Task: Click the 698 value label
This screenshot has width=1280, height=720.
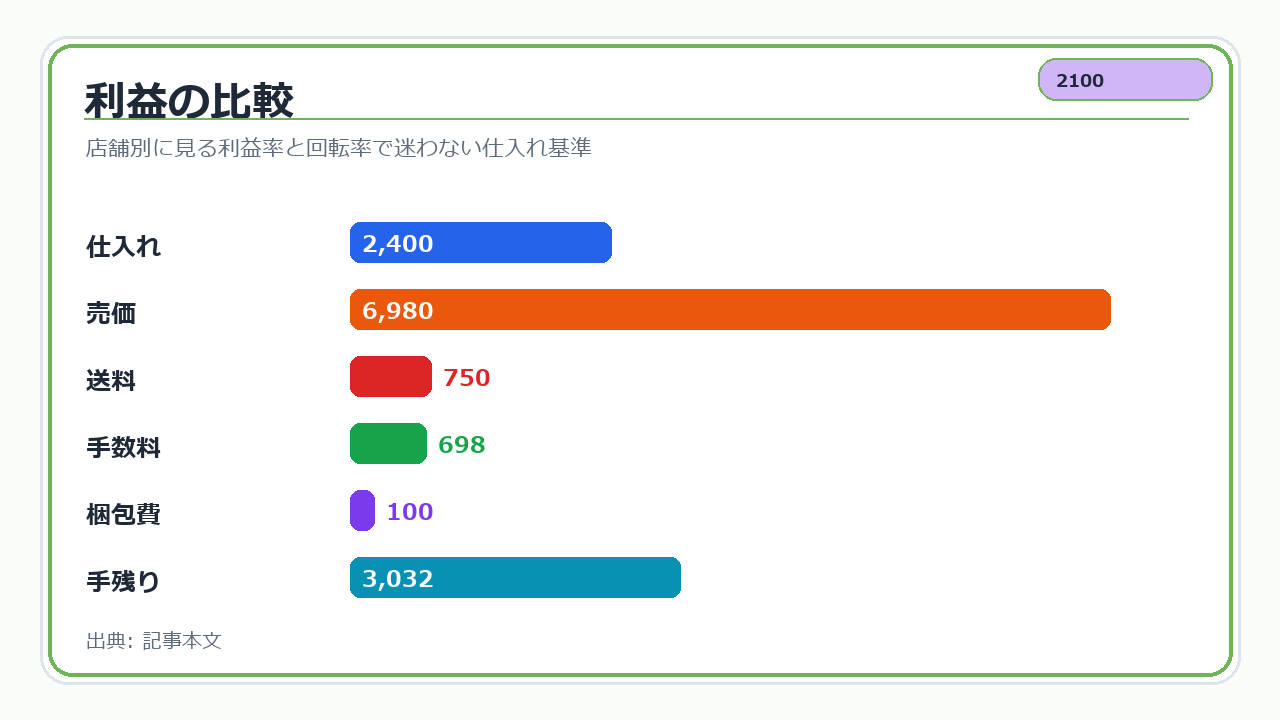Action: [462, 445]
